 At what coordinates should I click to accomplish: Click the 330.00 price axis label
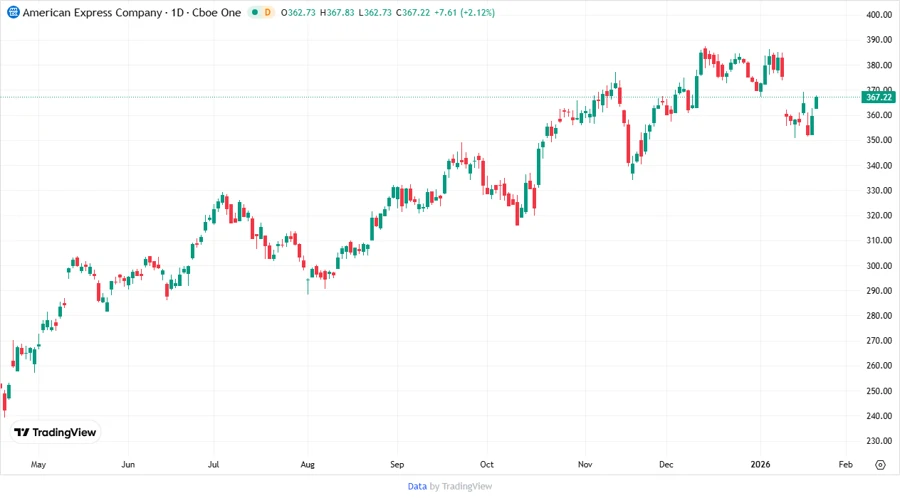click(879, 190)
